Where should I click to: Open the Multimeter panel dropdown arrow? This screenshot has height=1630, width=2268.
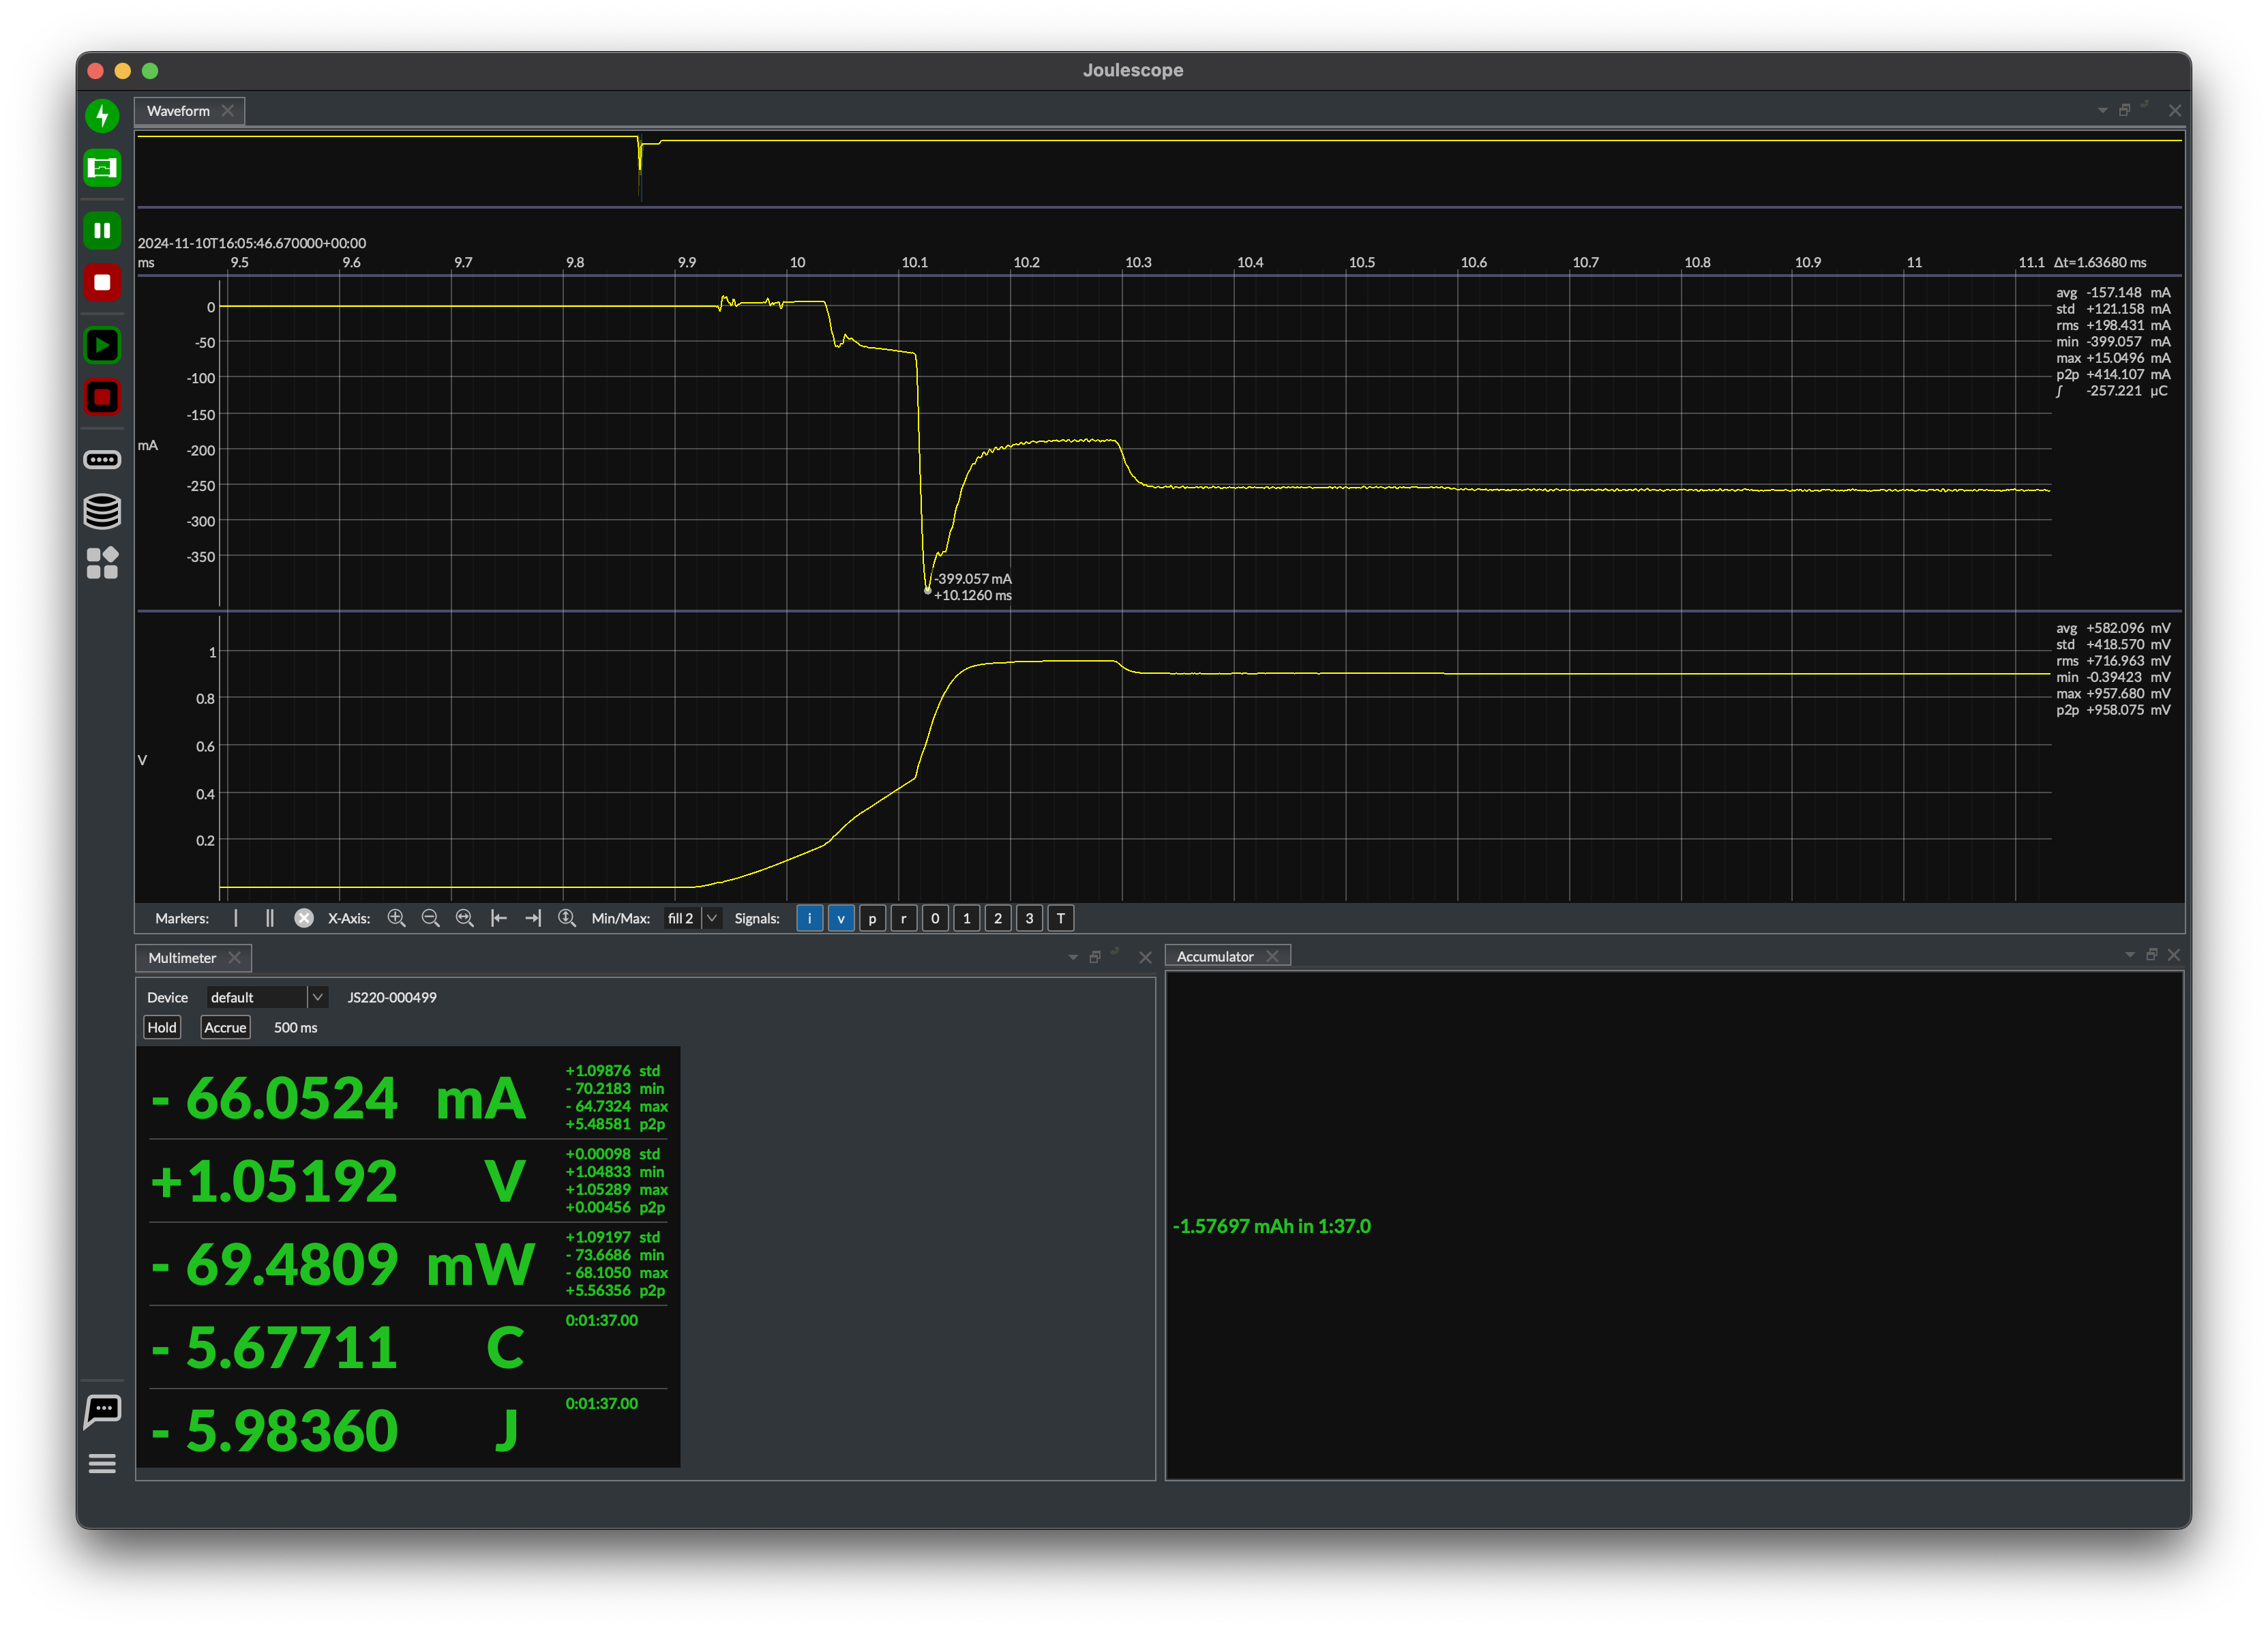tap(1073, 957)
